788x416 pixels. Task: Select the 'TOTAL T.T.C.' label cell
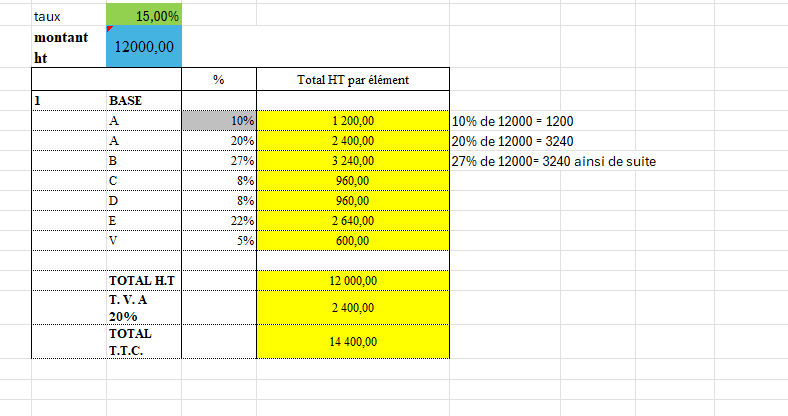(144, 341)
